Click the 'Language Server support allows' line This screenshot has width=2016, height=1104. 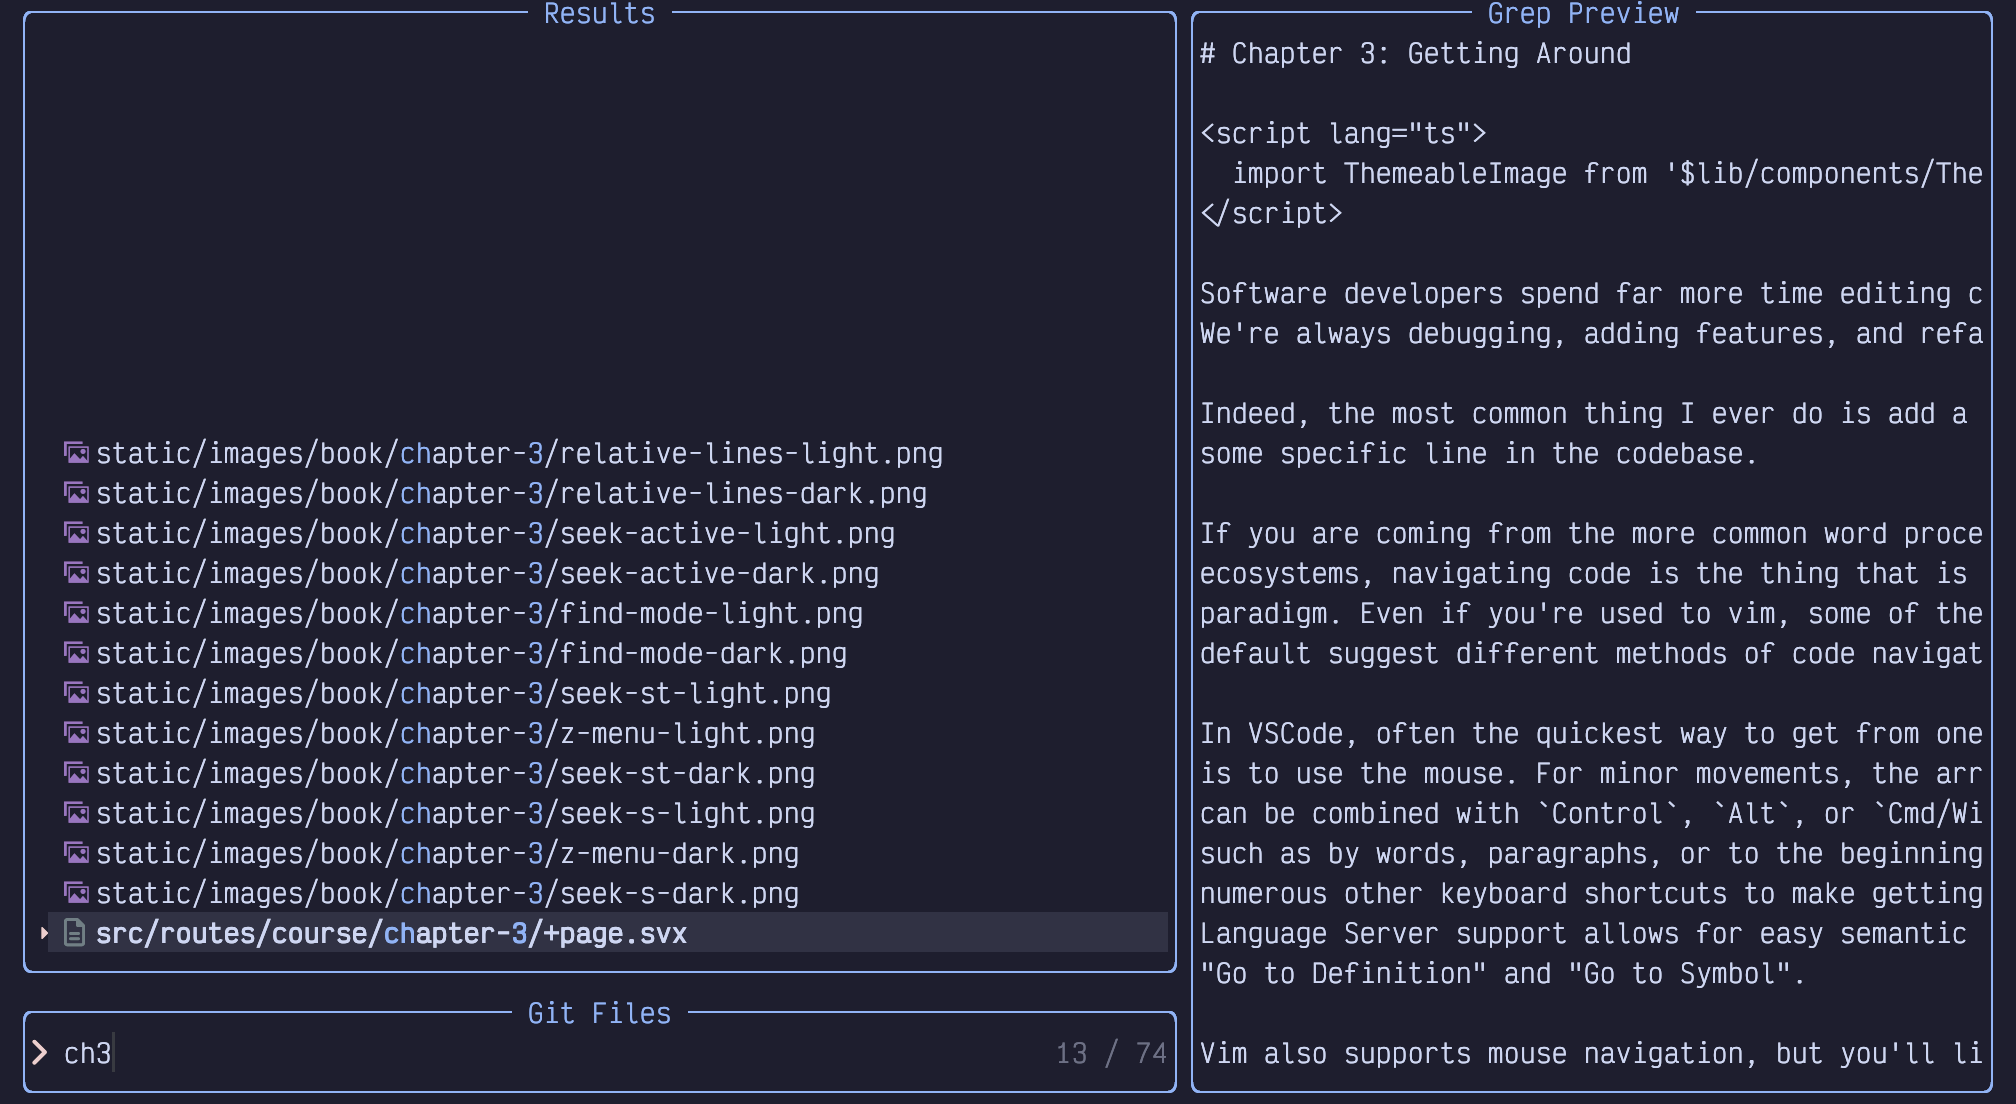tap(1583, 933)
